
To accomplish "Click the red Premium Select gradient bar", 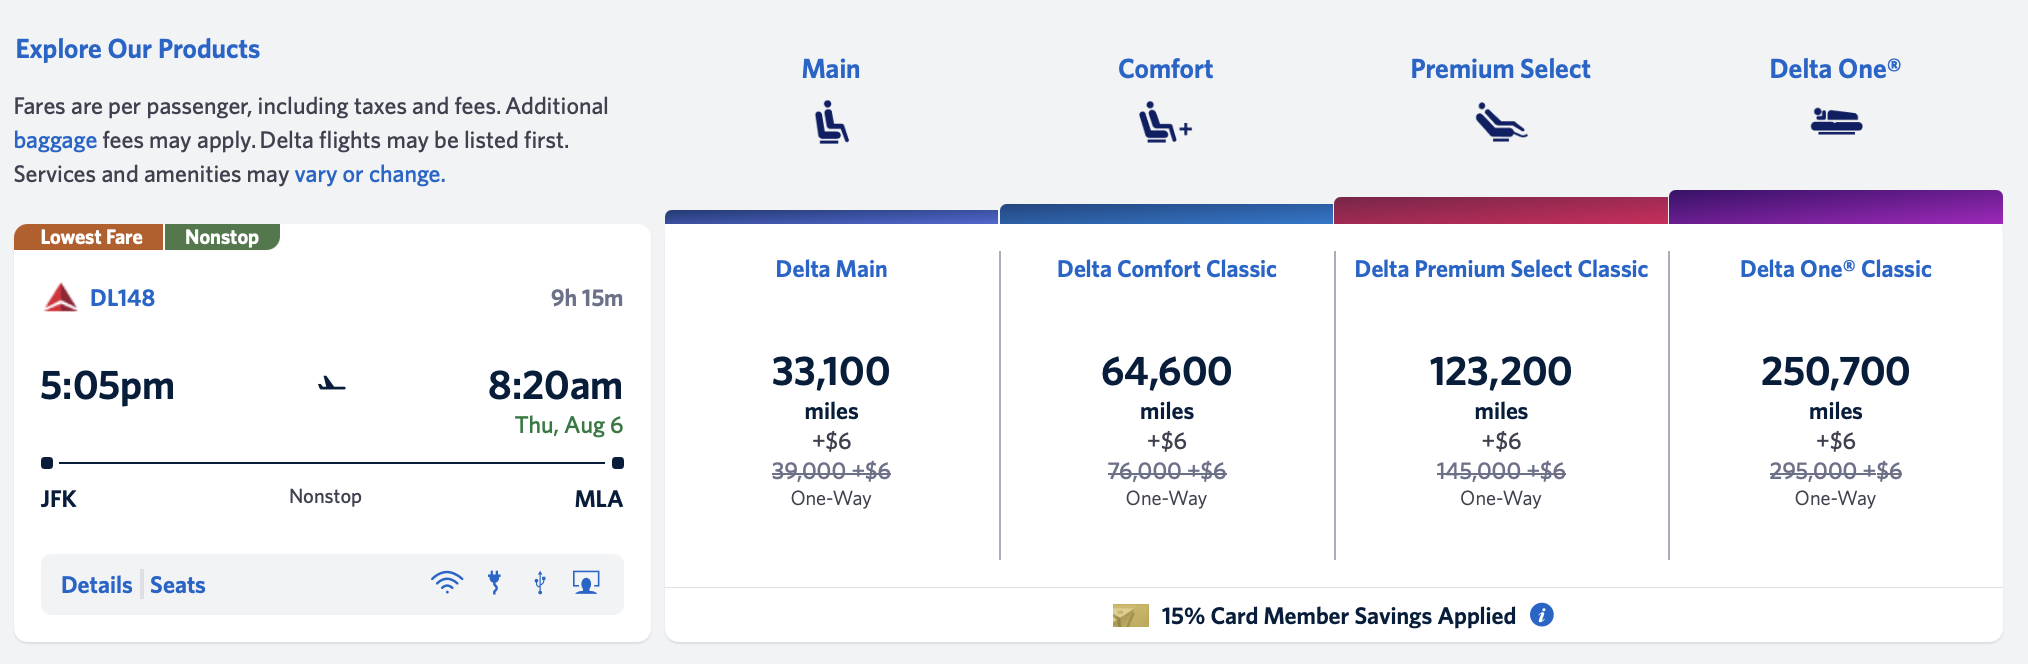I will coord(1500,207).
